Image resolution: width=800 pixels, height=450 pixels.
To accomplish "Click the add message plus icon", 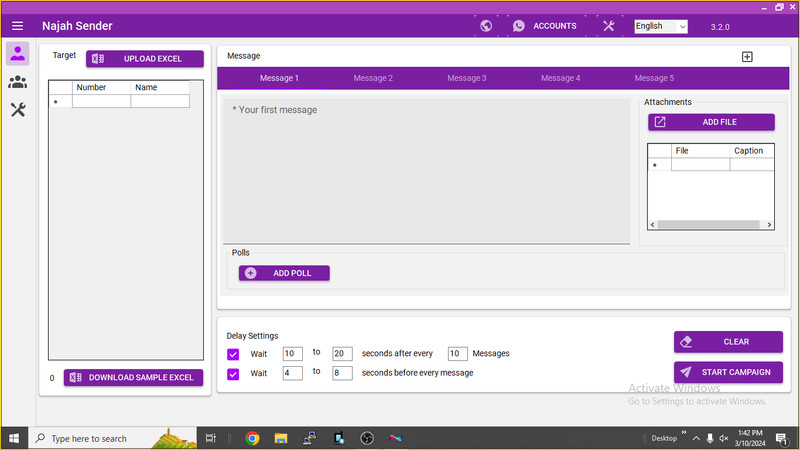I will [x=747, y=57].
